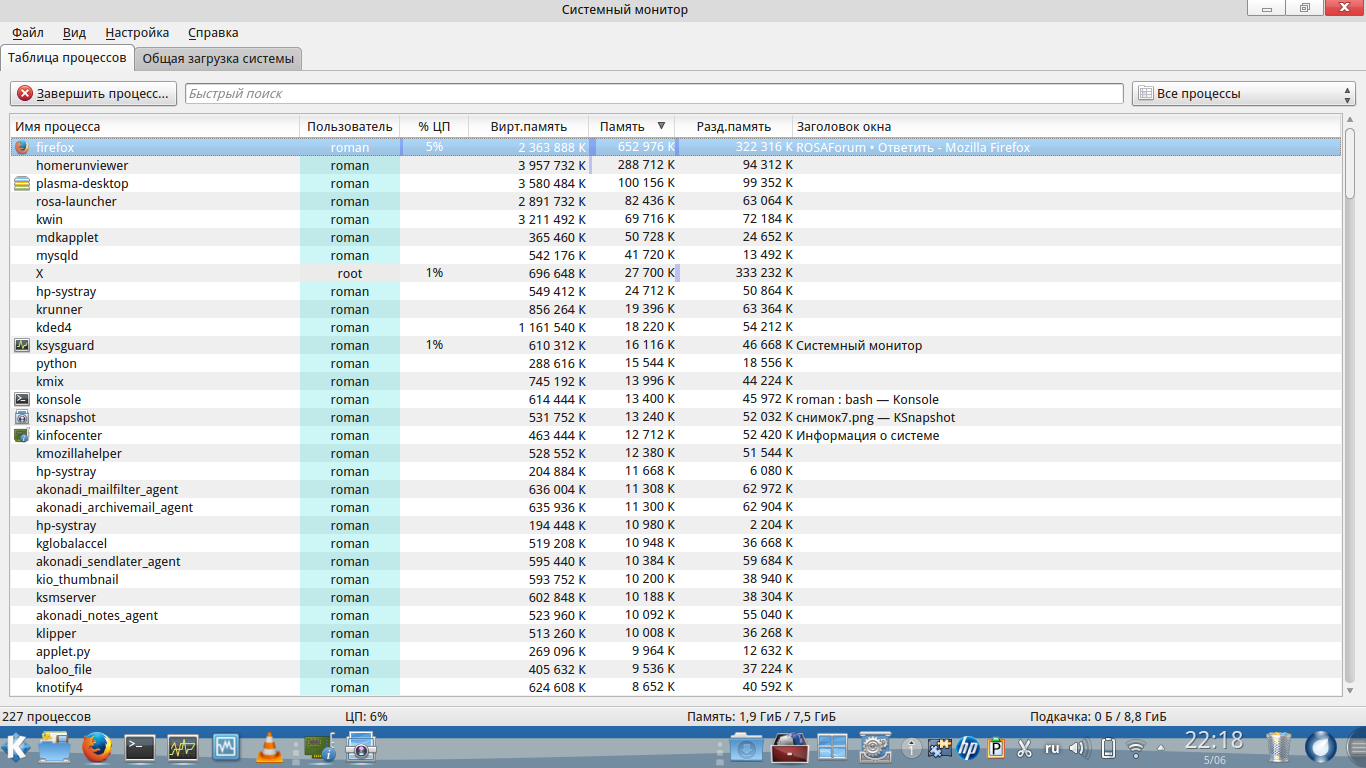Click the root user cell for X
The image size is (1366, 768).
350,273
